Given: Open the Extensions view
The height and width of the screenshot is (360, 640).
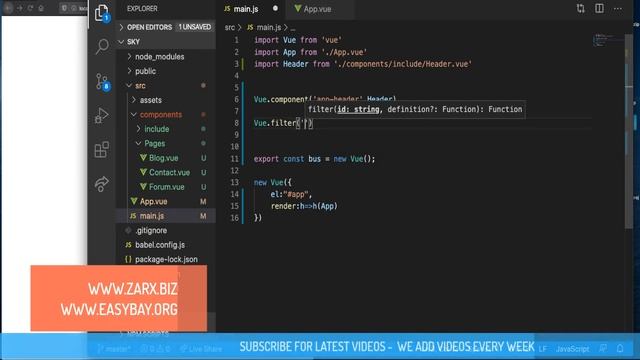Looking at the screenshot, I should click(x=102, y=149).
